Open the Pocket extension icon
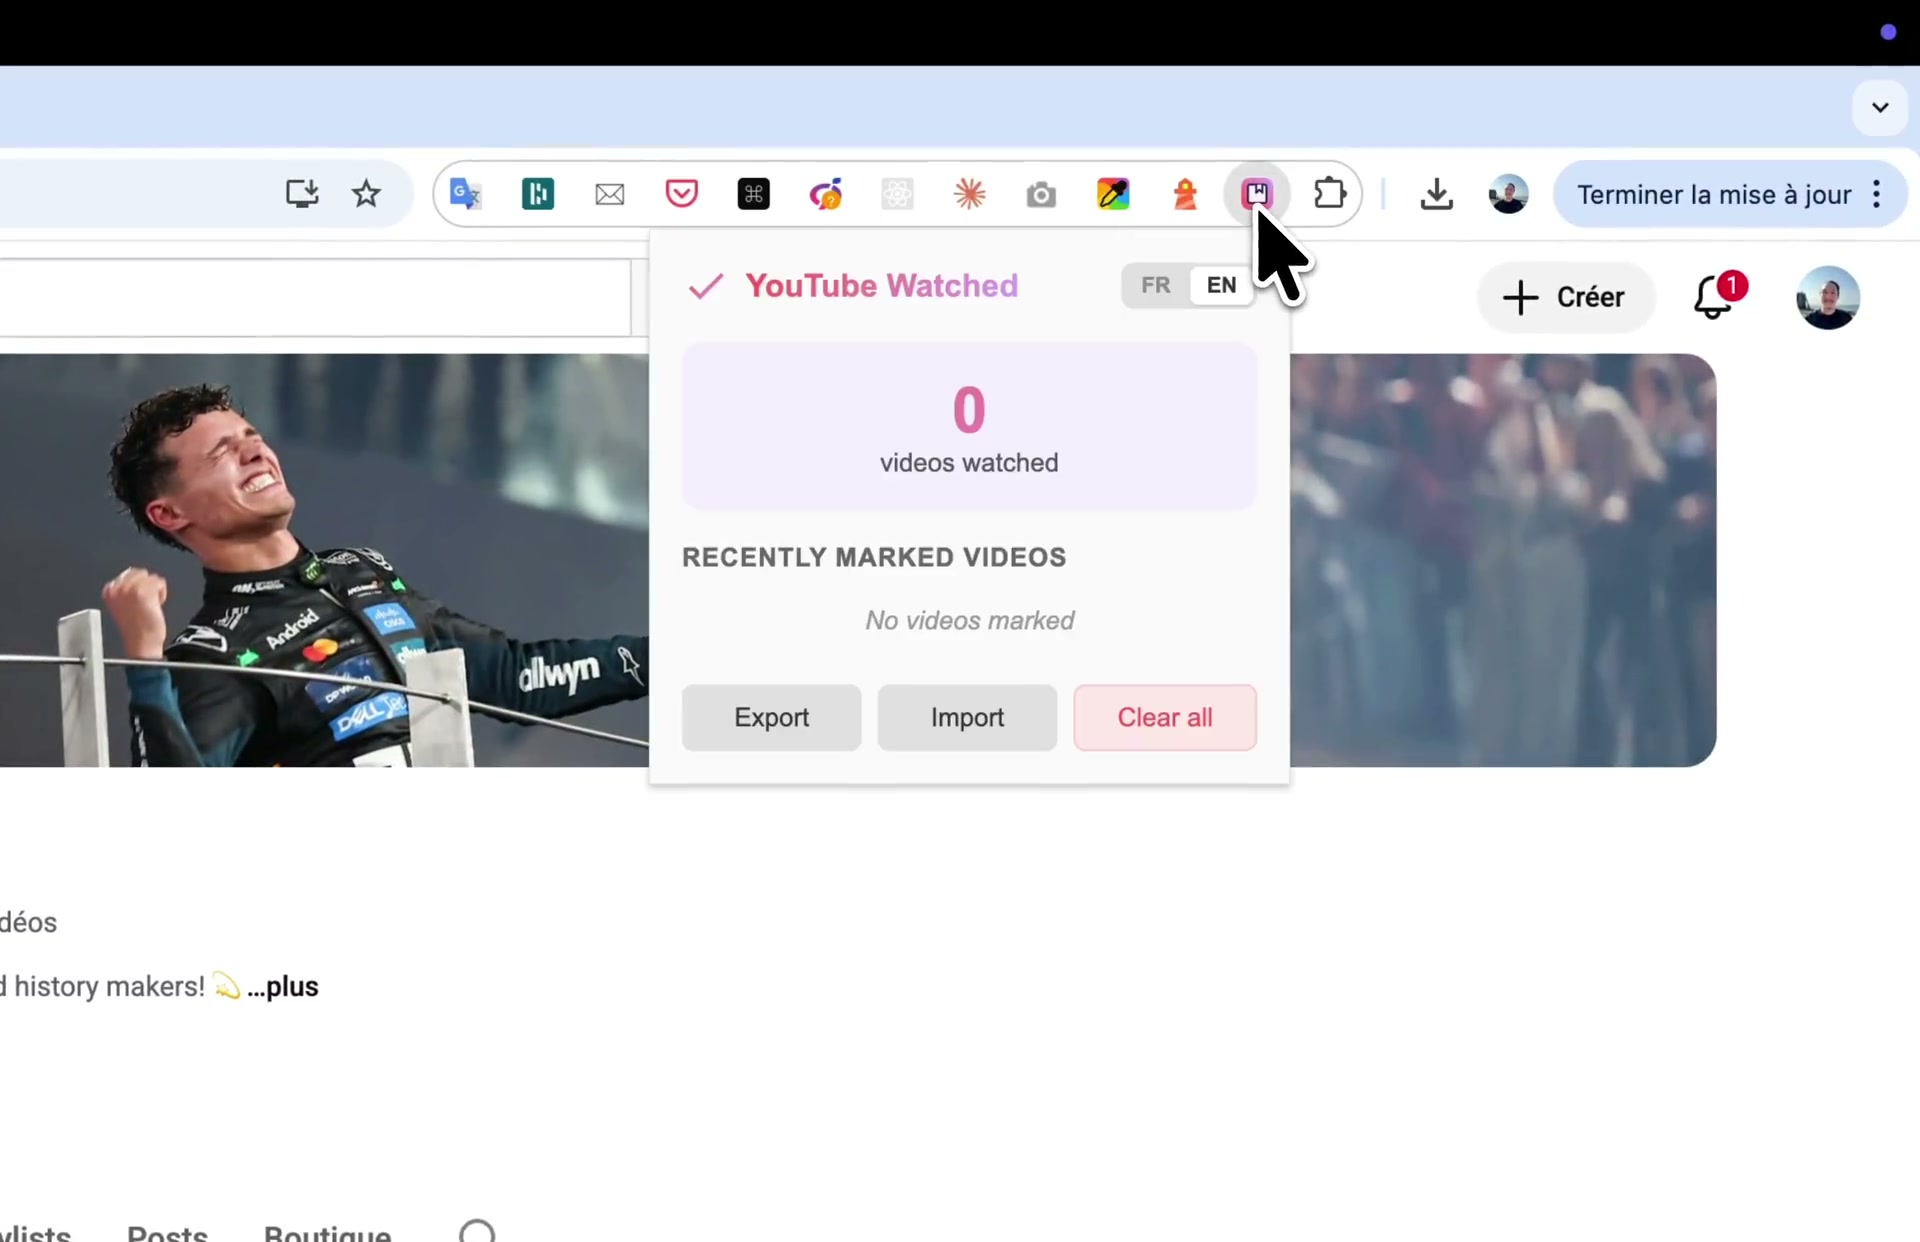 coord(681,194)
